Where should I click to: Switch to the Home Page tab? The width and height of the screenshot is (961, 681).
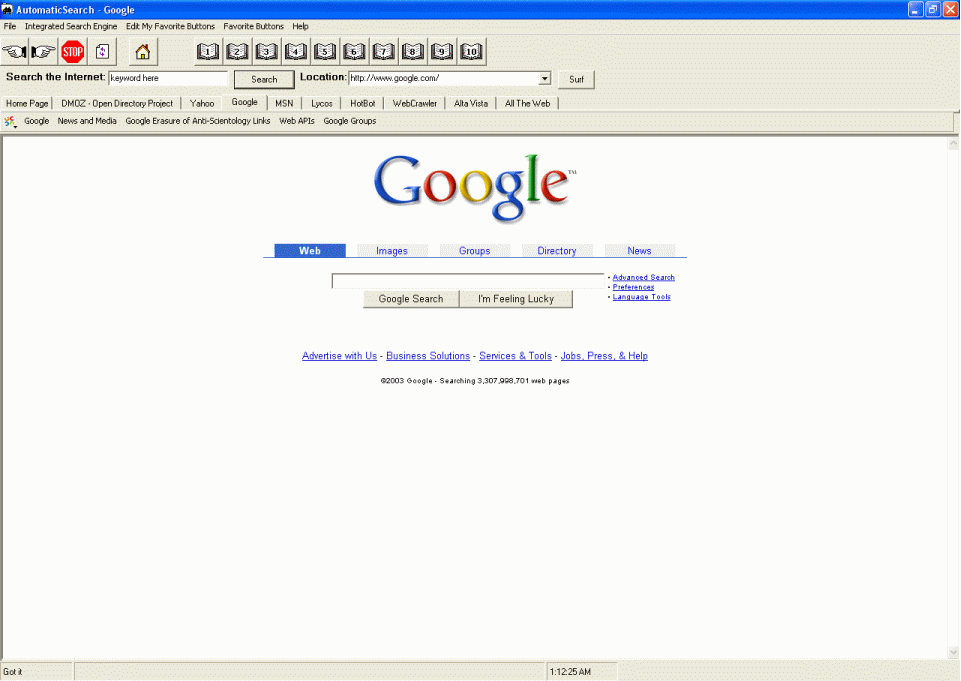pos(27,104)
